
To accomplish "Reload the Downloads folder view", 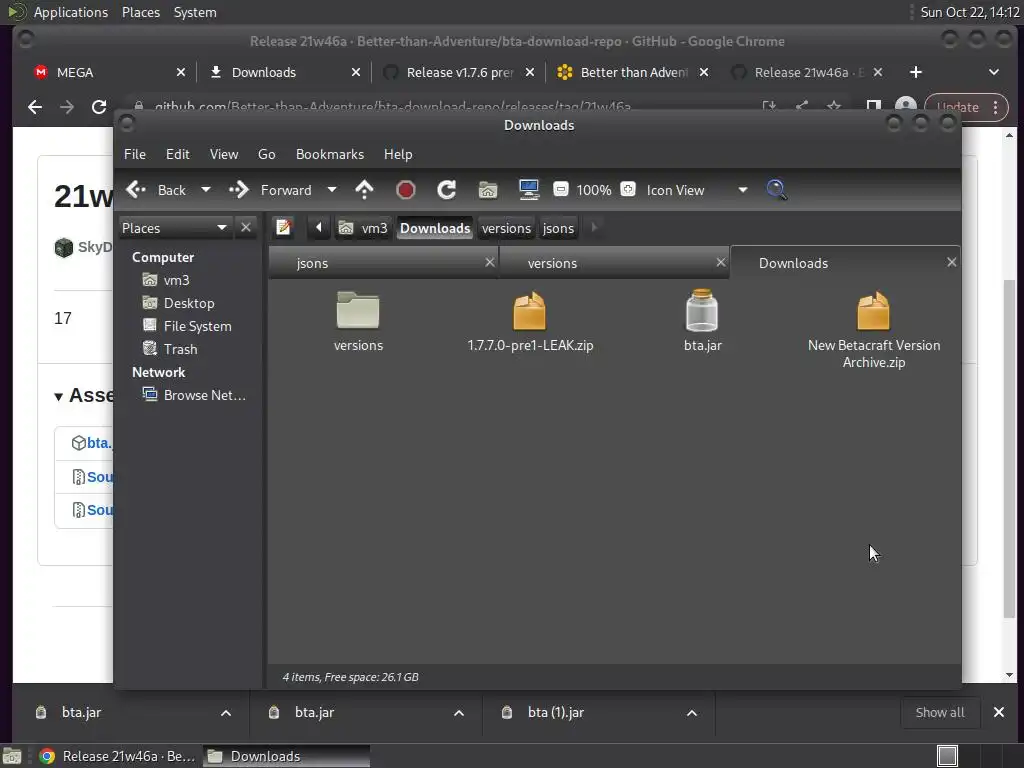I will click(x=447, y=190).
